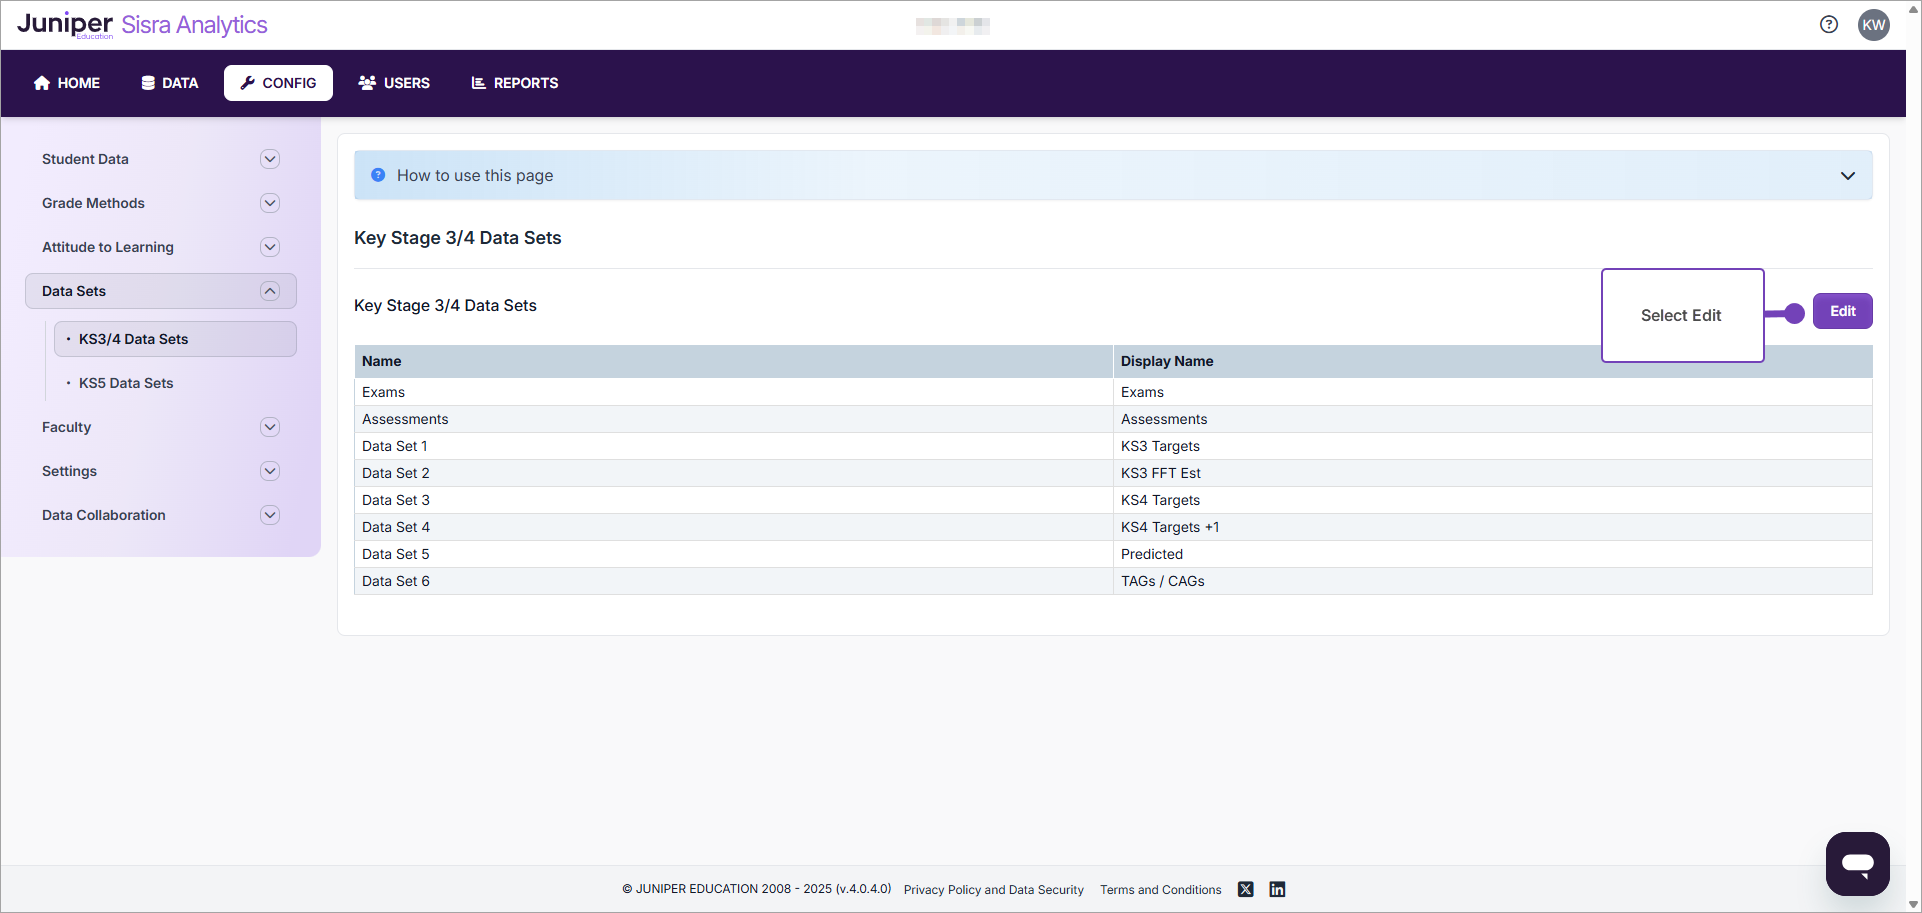Viewport: 1922px width, 913px height.
Task: Expand the Student Data section
Action: point(270,158)
